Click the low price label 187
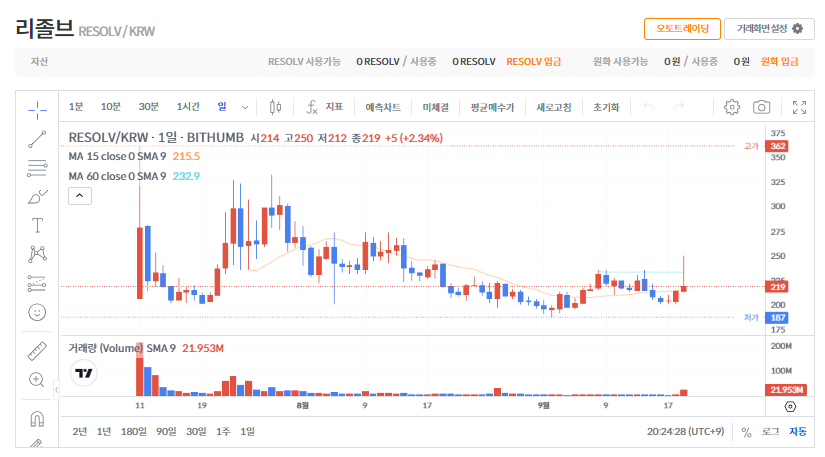The height and width of the screenshot is (457, 825). pyautogui.click(x=777, y=318)
